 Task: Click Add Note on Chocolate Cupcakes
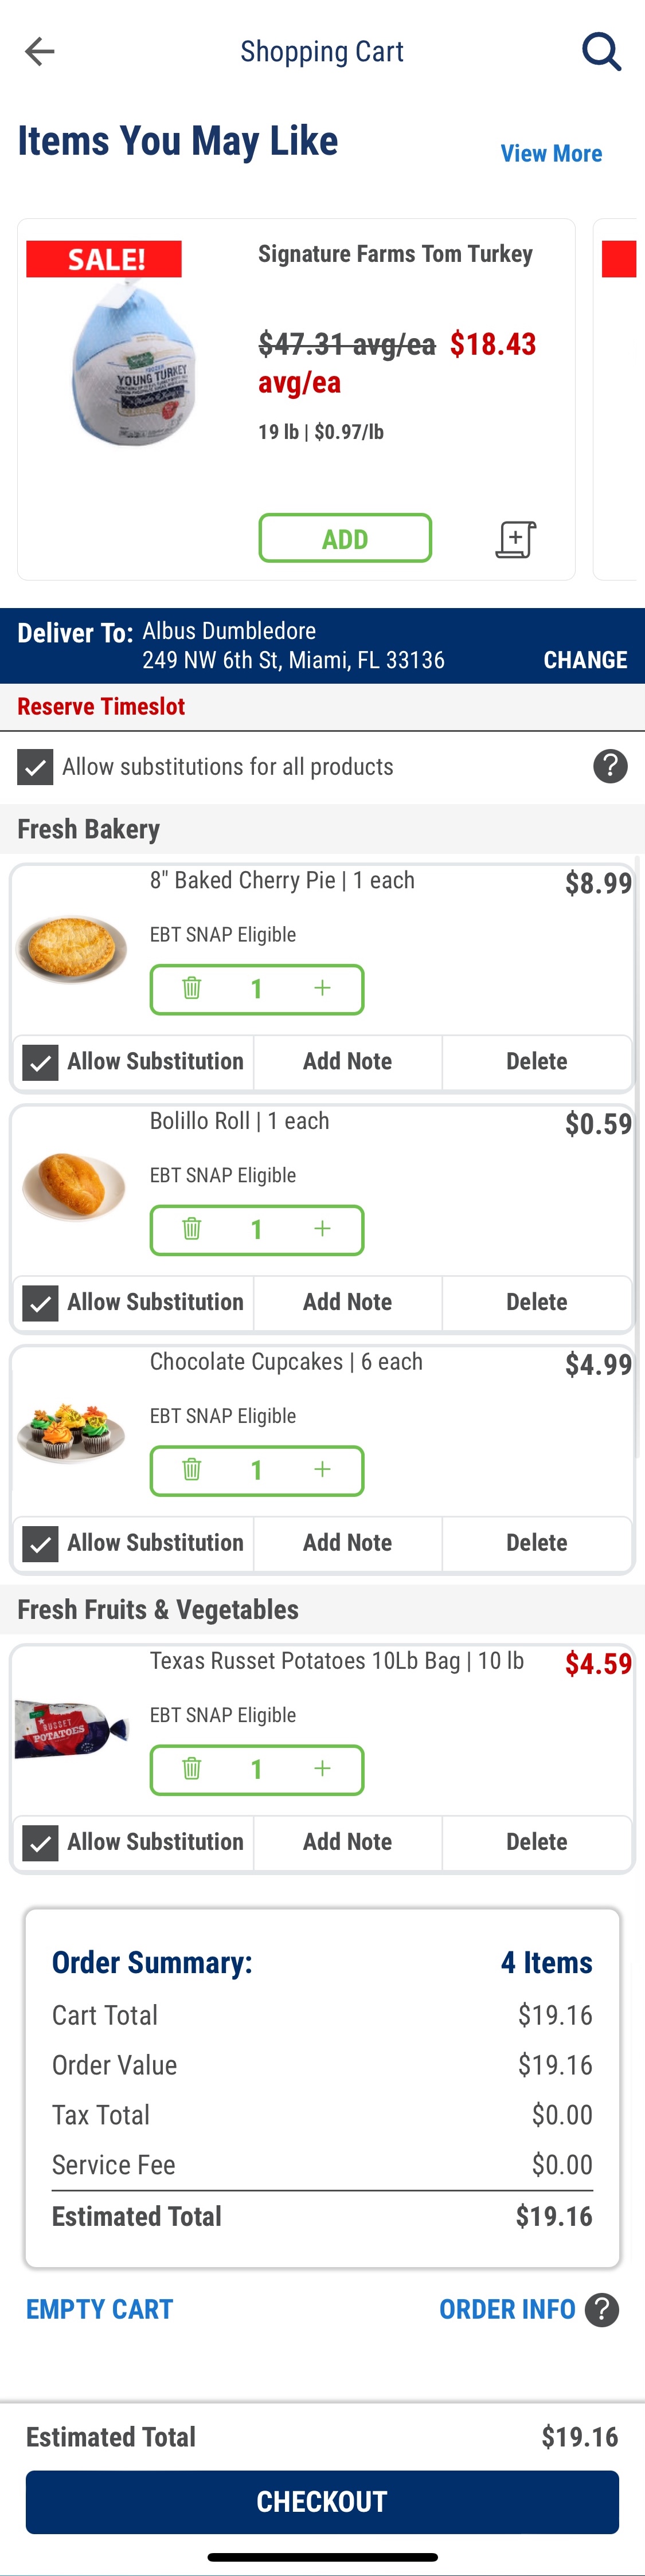tap(347, 1543)
